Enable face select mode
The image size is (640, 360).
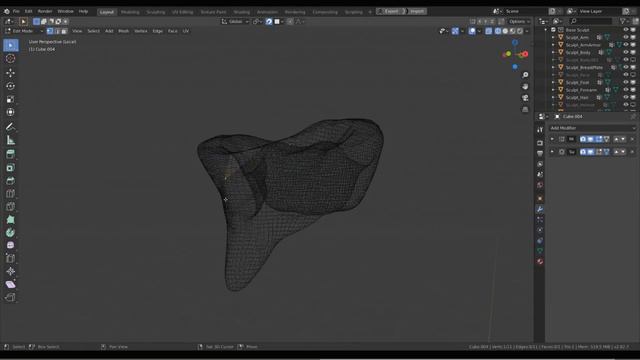tap(64, 31)
